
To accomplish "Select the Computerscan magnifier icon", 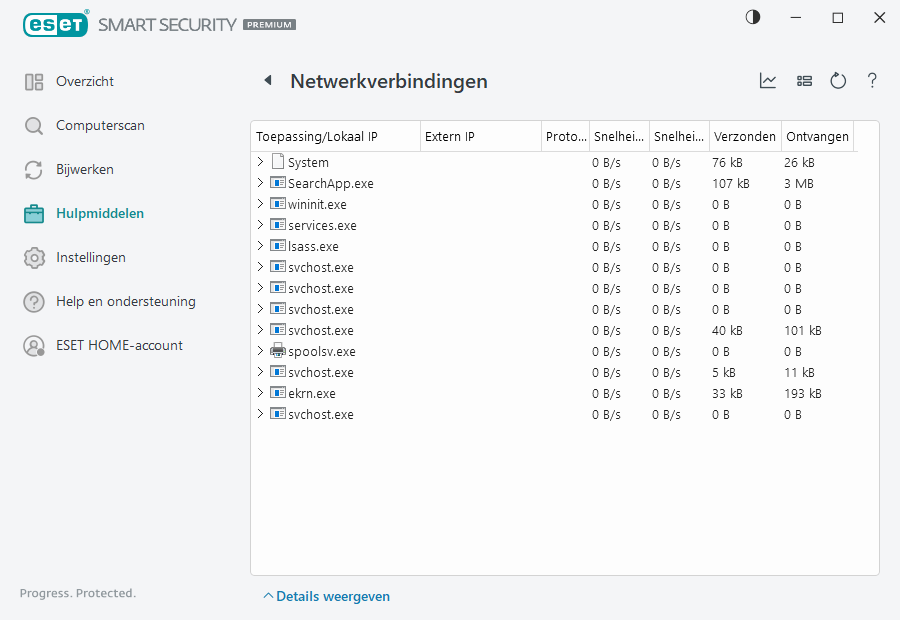I will [33, 125].
